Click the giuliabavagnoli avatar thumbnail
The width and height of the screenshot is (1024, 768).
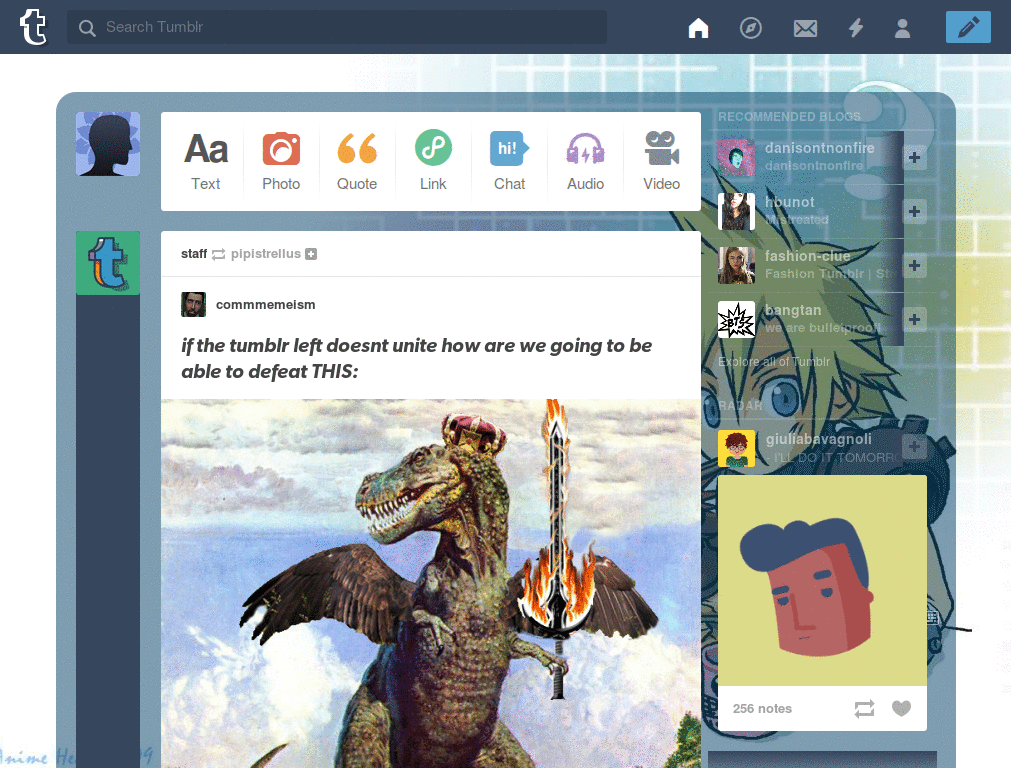click(x=736, y=448)
